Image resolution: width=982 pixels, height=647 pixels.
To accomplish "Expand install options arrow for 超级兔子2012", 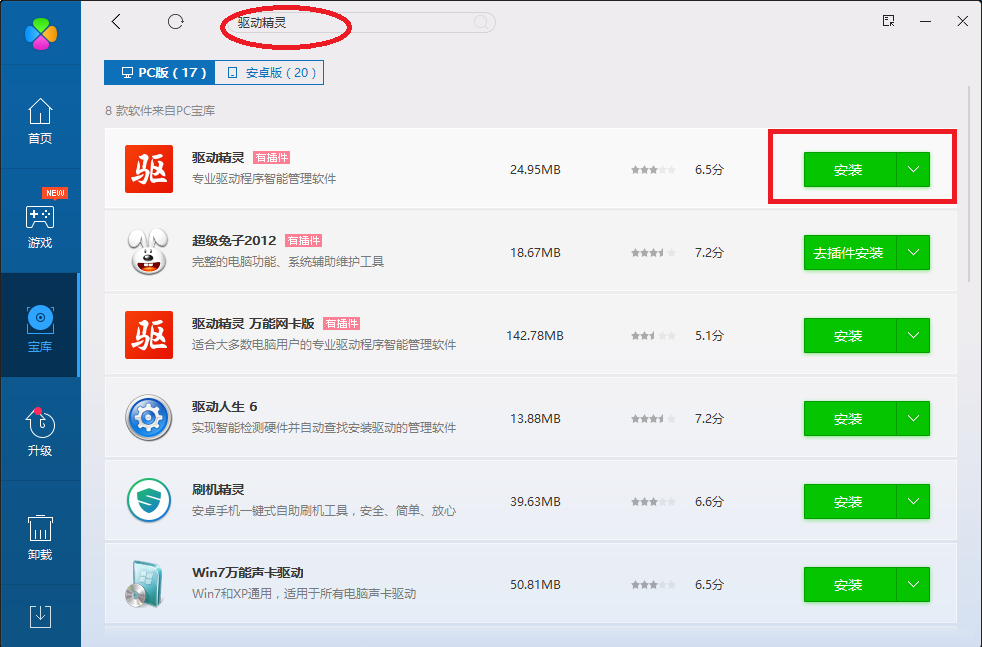I will (x=913, y=252).
